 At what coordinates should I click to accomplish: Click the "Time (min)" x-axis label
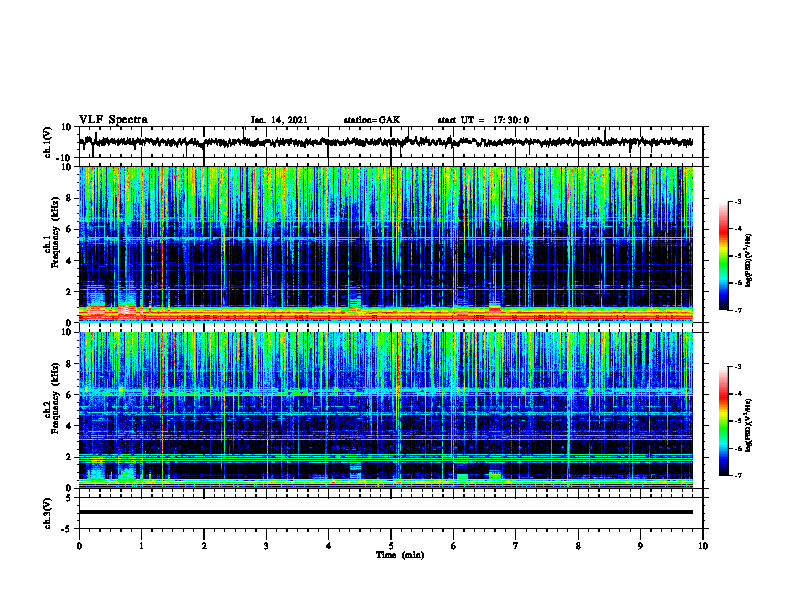point(400,555)
